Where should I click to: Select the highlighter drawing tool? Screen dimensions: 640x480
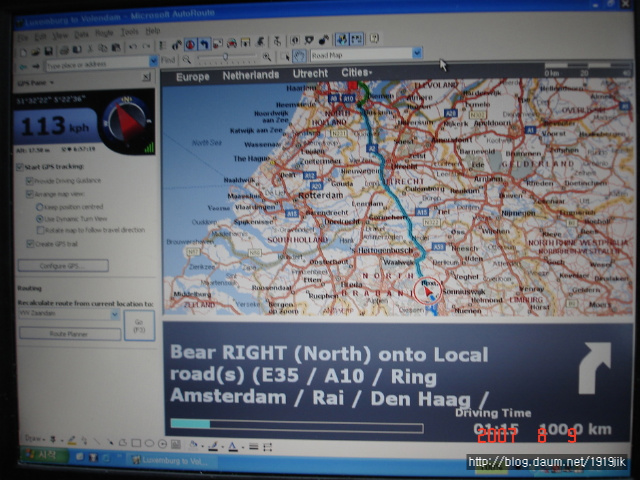tap(72, 440)
